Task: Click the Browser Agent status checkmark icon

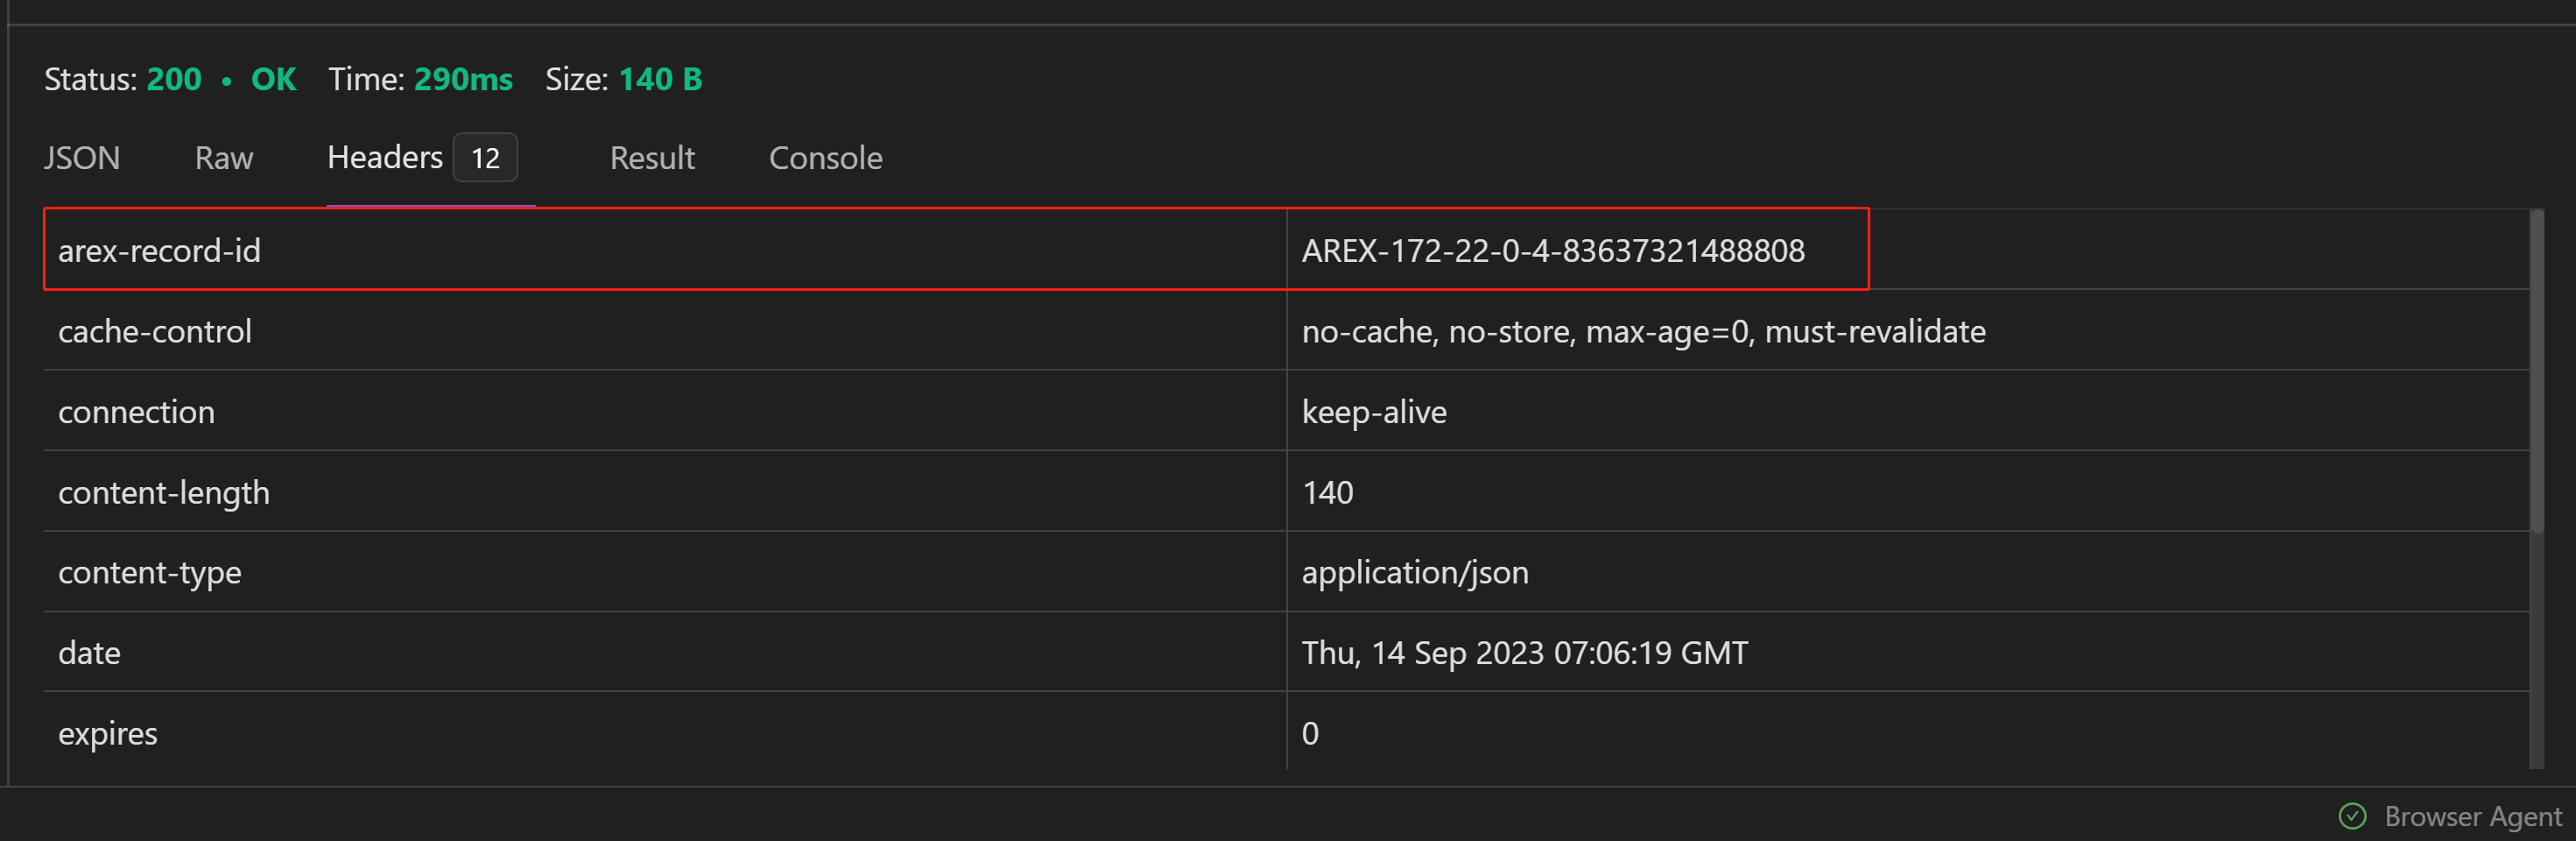Action: click(x=2352, y=816)
